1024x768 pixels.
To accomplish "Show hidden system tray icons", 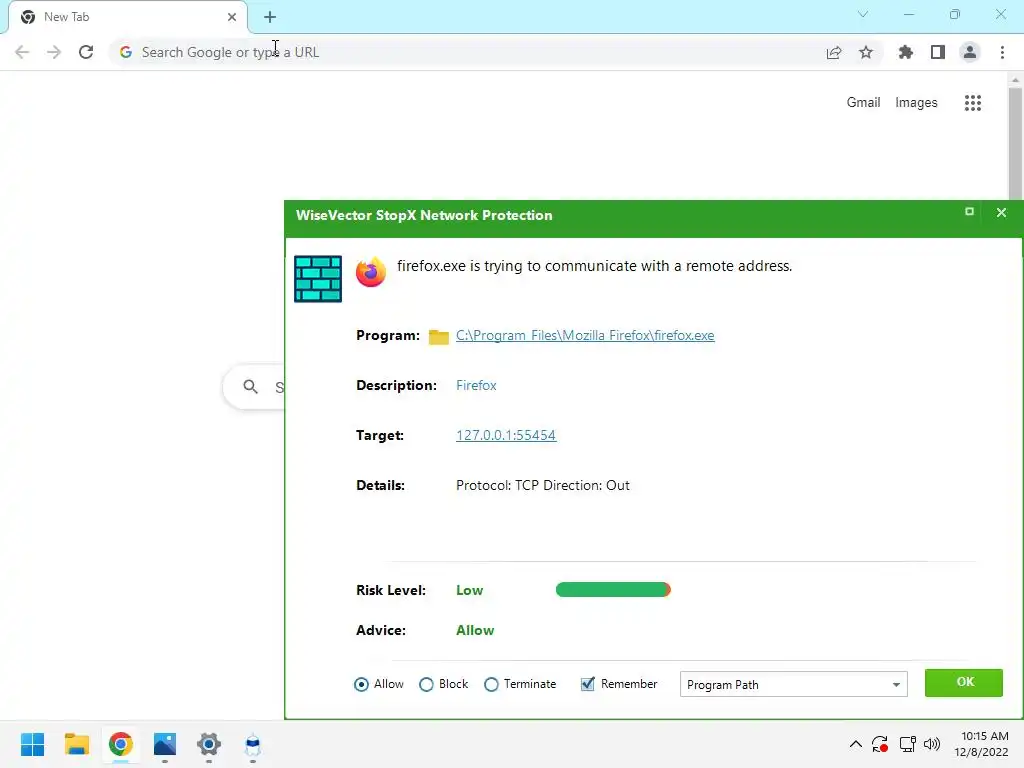I will (856, 744).
